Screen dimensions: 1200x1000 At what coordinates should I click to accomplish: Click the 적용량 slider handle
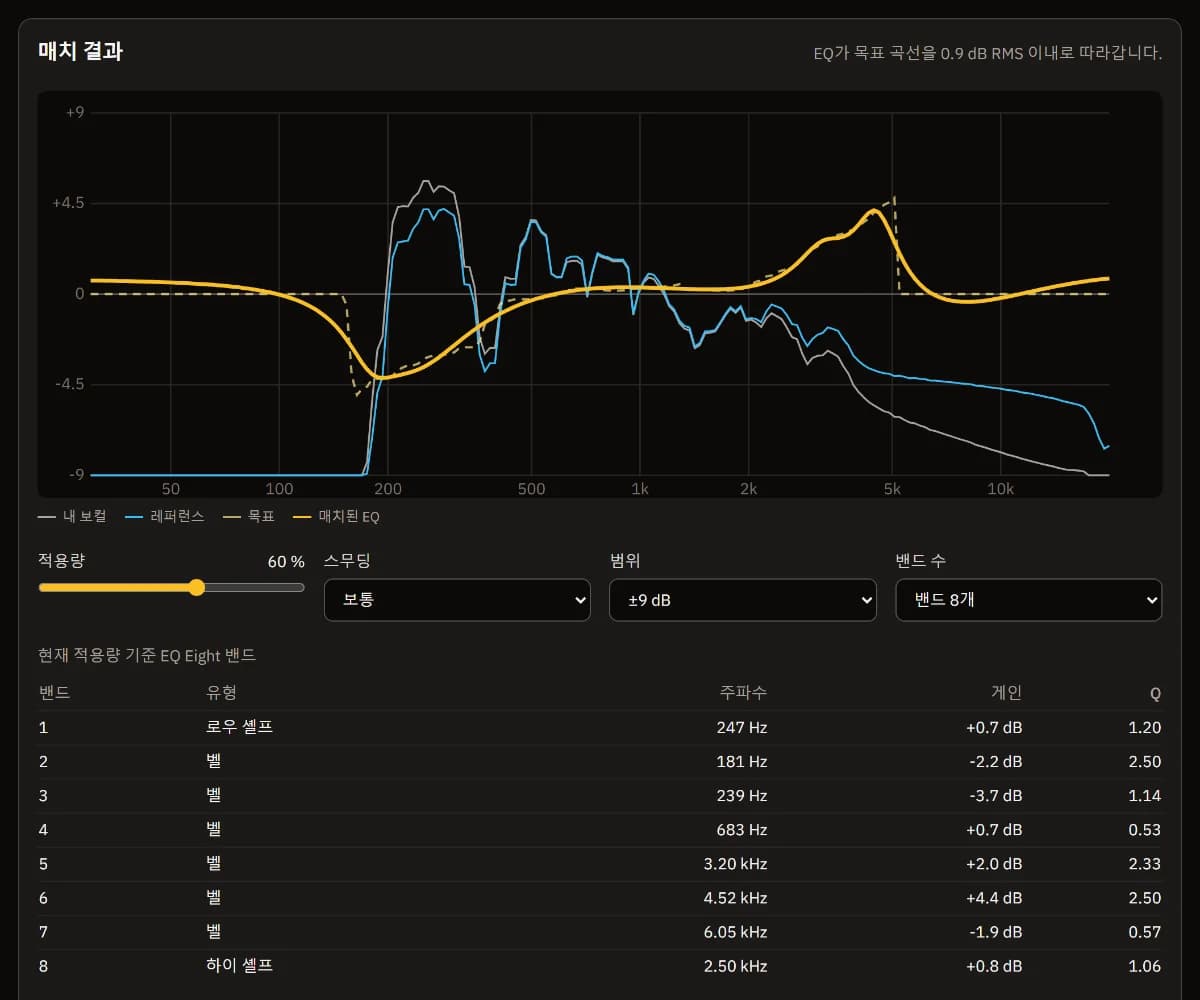point(196,587)
